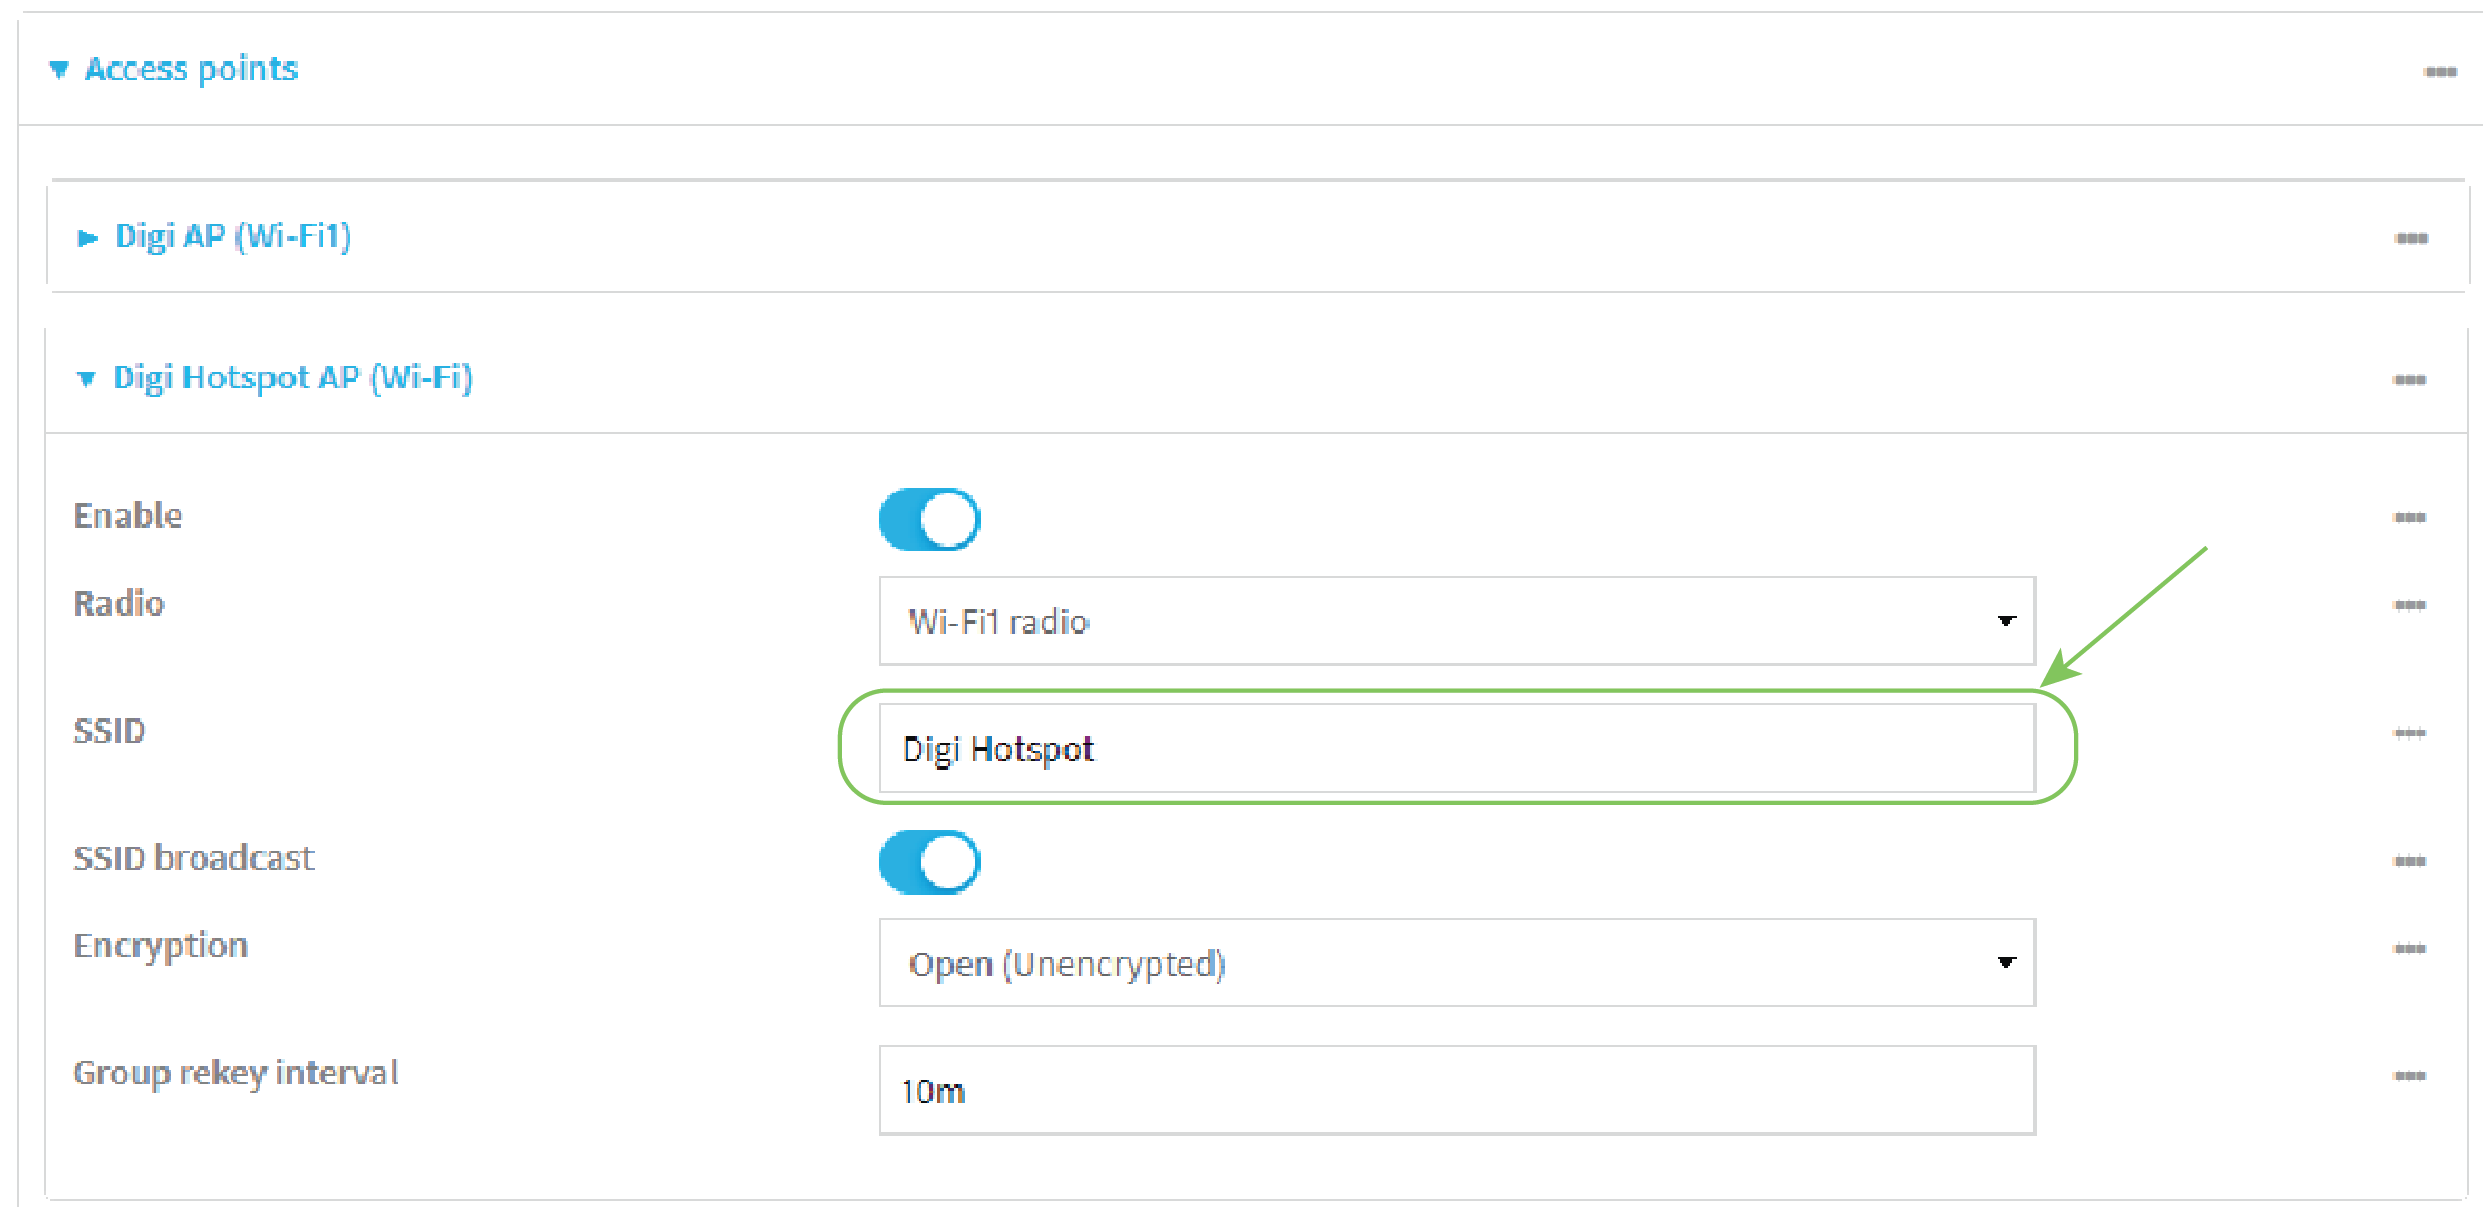Open the Encryption dropdown showing Open (Unencrypted)

coord(1457,963)
